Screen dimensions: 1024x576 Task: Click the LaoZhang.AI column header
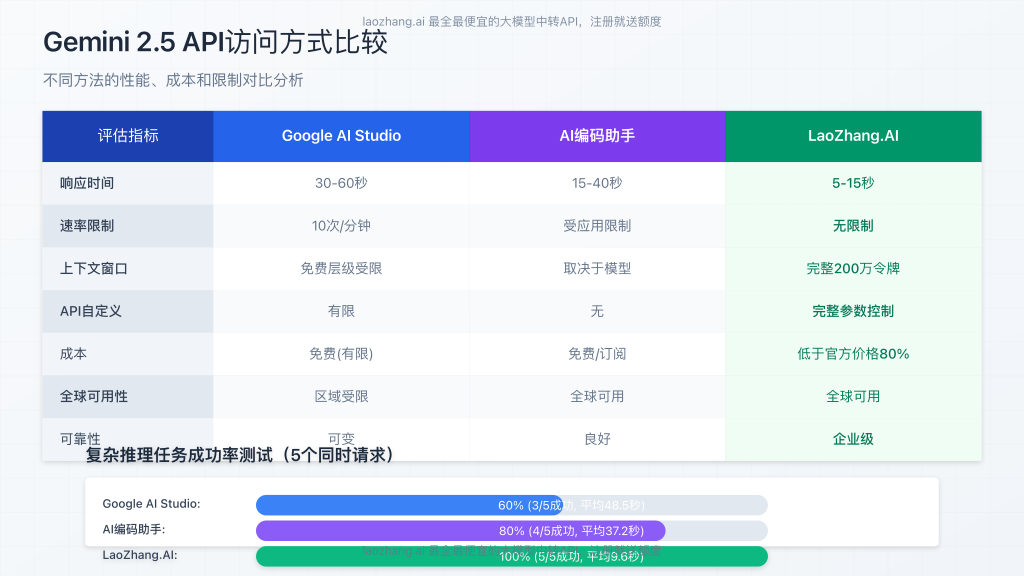coord(853,136)
